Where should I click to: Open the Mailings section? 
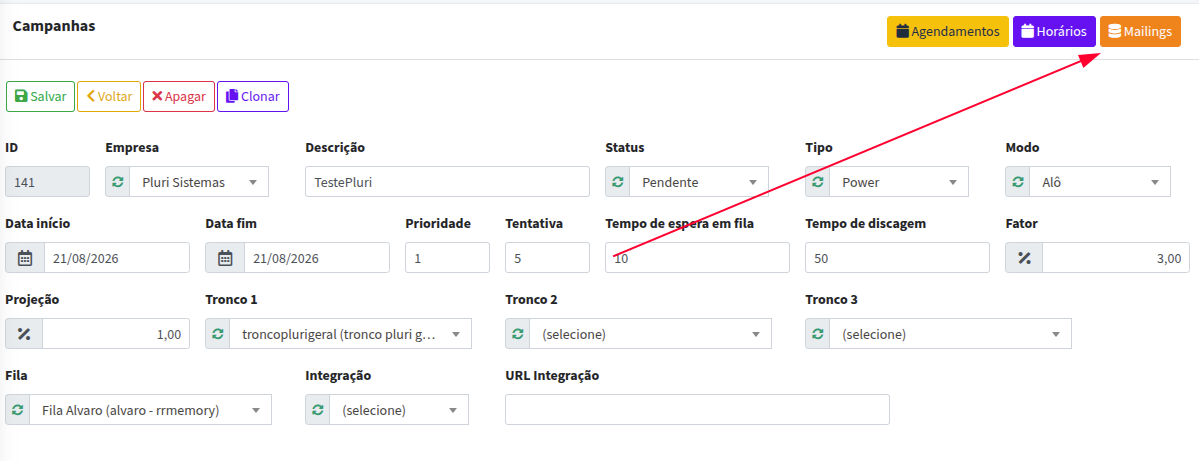pyautogui.click(x=1140, y=31)
